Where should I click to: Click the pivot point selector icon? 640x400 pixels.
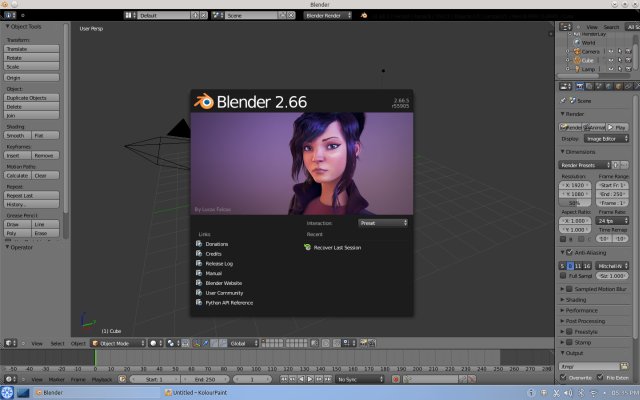173,343
